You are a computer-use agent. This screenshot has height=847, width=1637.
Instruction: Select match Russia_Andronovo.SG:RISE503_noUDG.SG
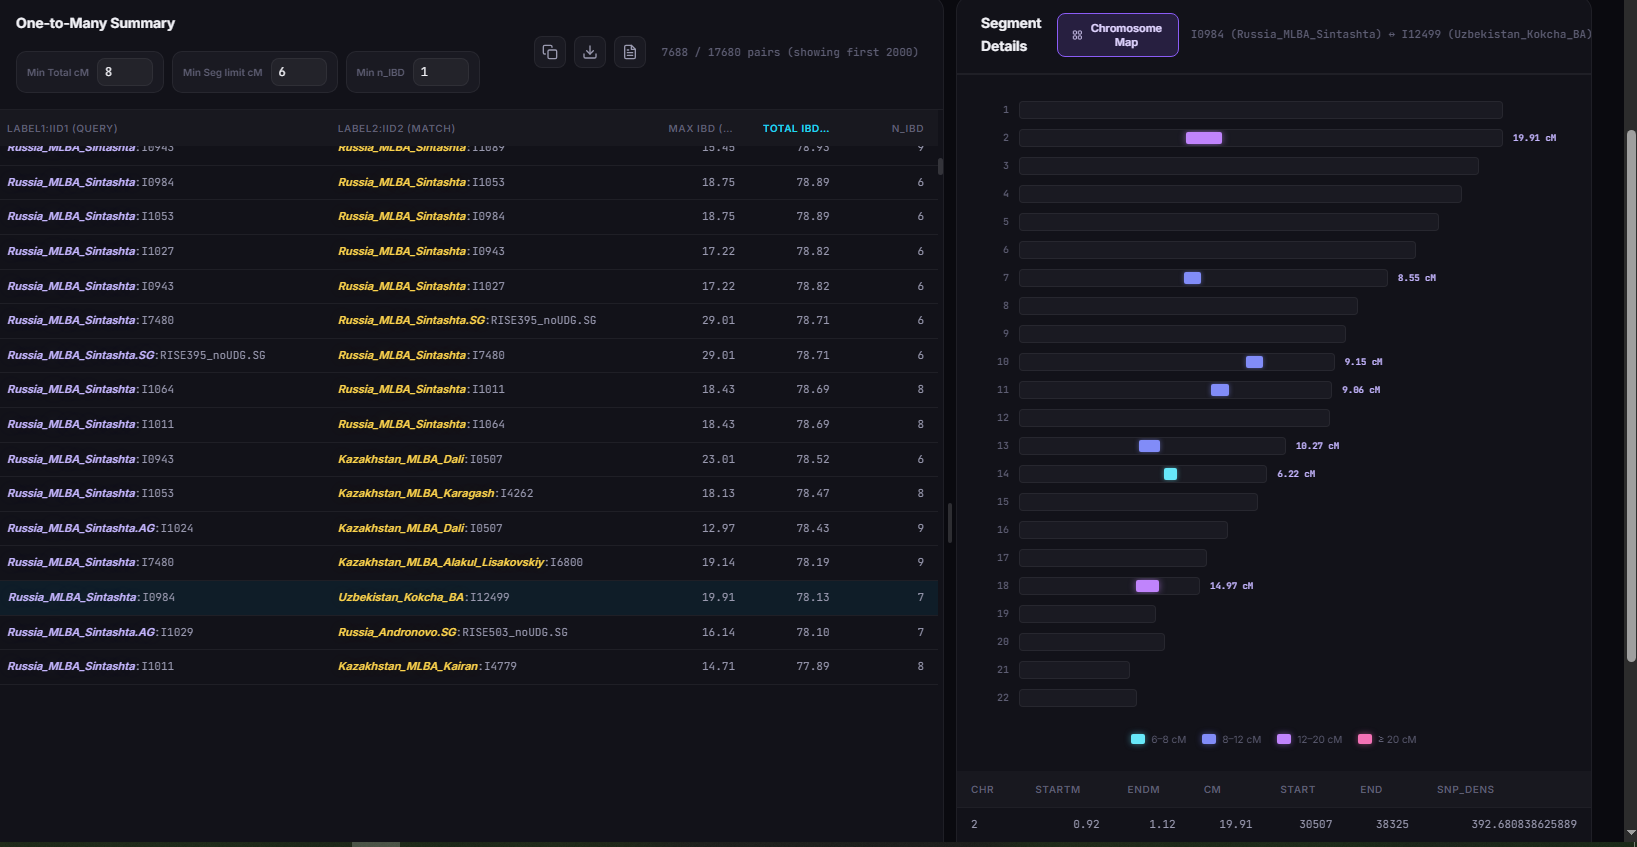pyautogui.click(x=453, y=633)
